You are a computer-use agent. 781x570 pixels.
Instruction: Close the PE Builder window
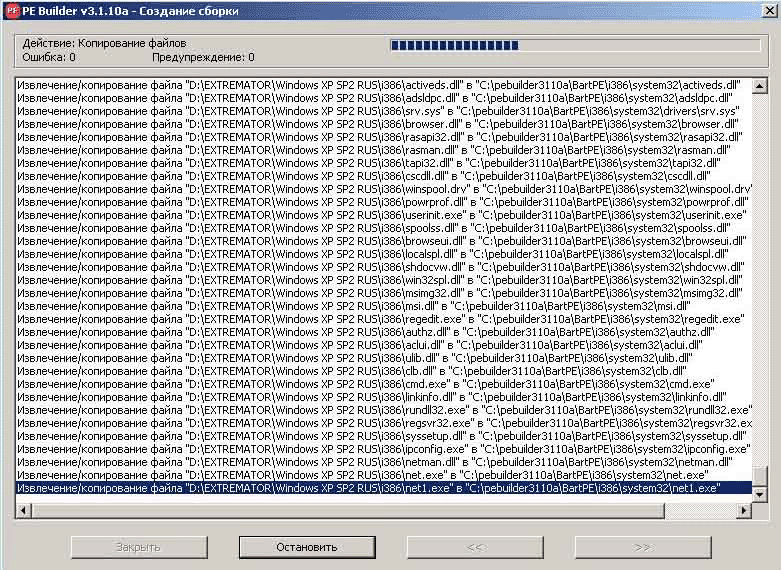click(770, 10)
